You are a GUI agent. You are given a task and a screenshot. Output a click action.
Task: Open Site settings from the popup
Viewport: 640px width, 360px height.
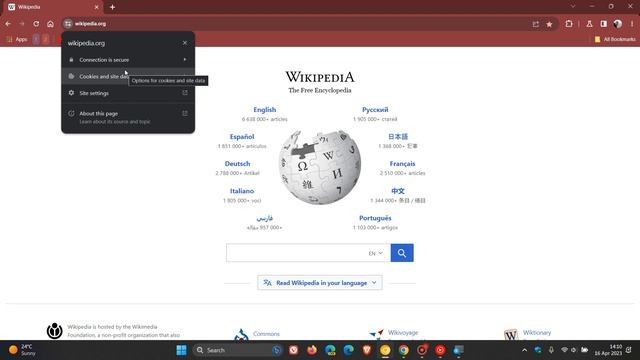128,93
